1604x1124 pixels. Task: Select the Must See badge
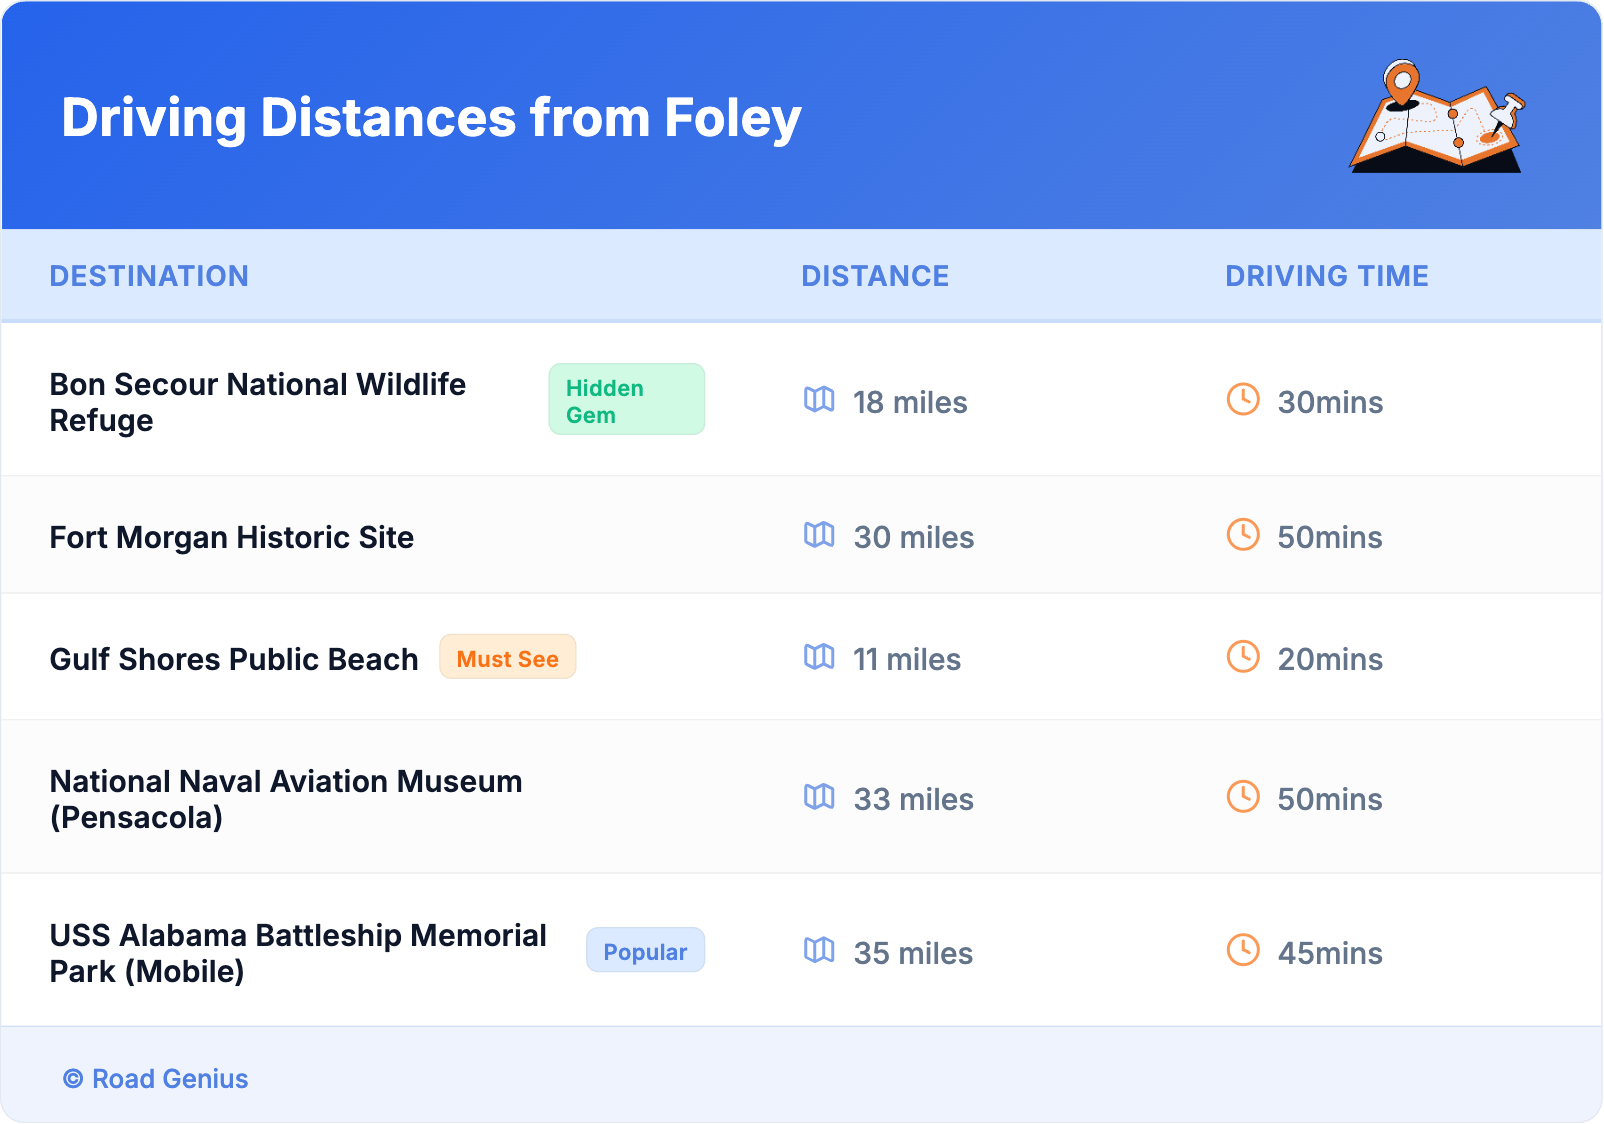tap(507, 658)
